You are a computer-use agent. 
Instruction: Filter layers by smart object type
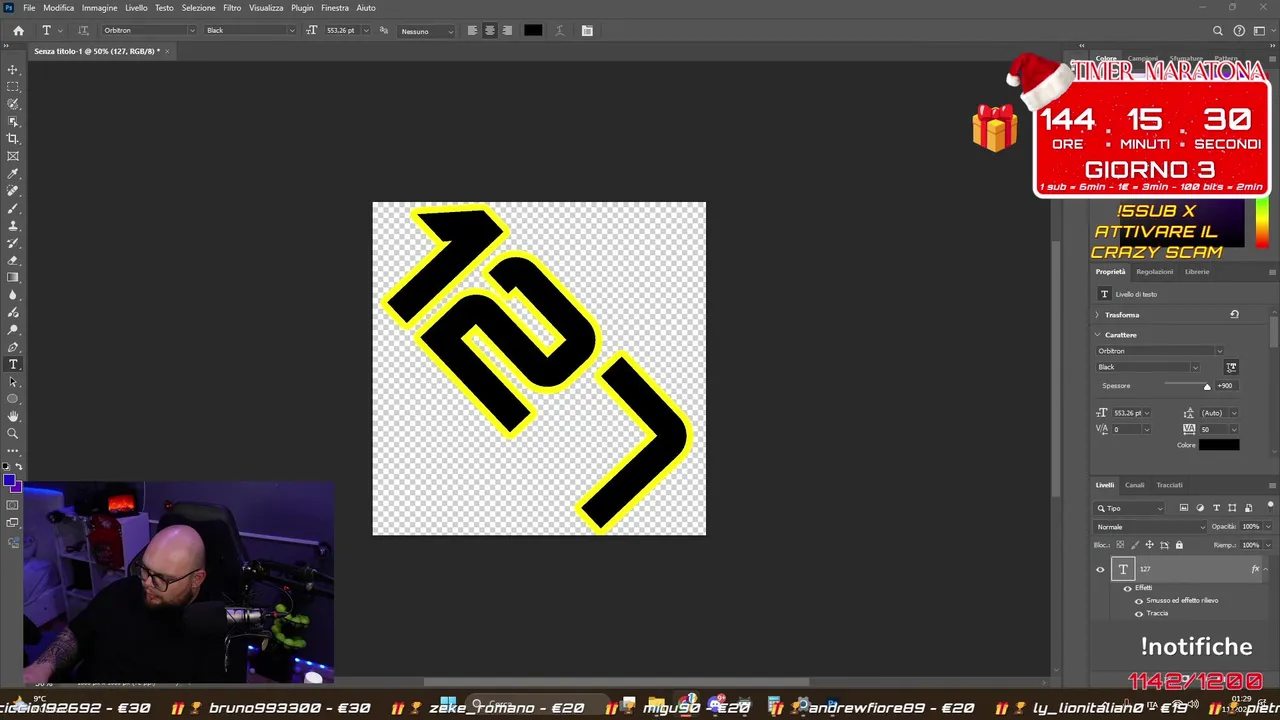point(1248,508)
